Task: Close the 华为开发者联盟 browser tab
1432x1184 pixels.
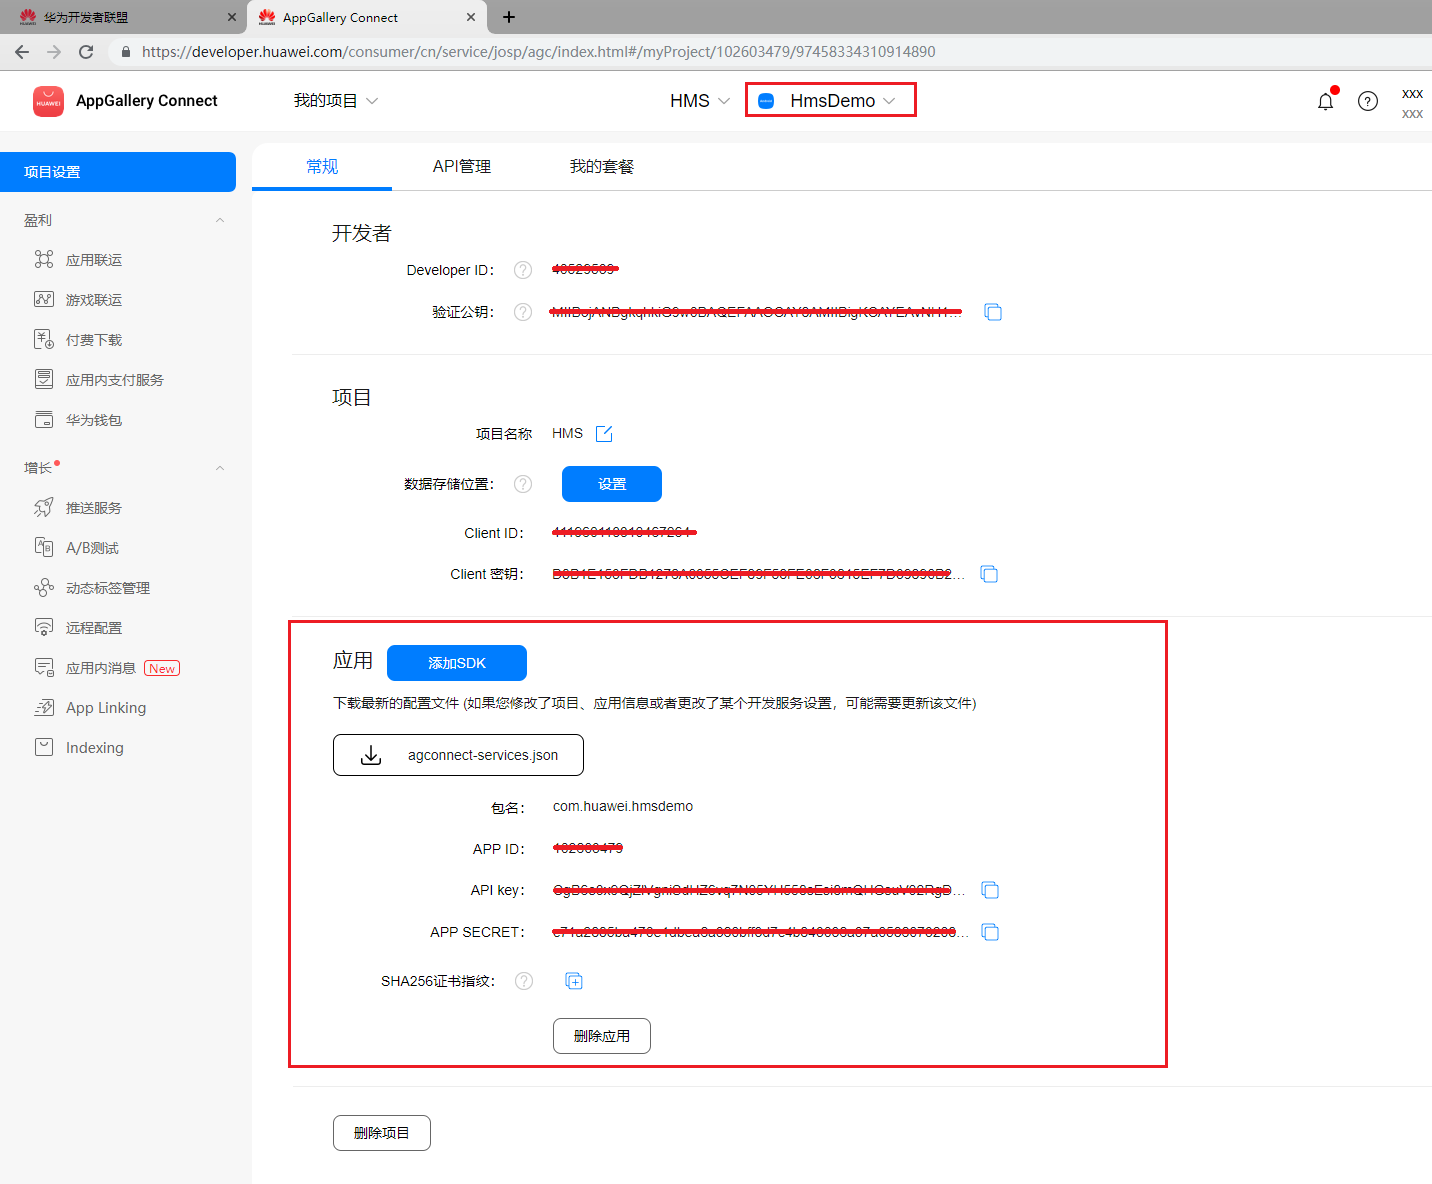Action: [x=232, y=17]
